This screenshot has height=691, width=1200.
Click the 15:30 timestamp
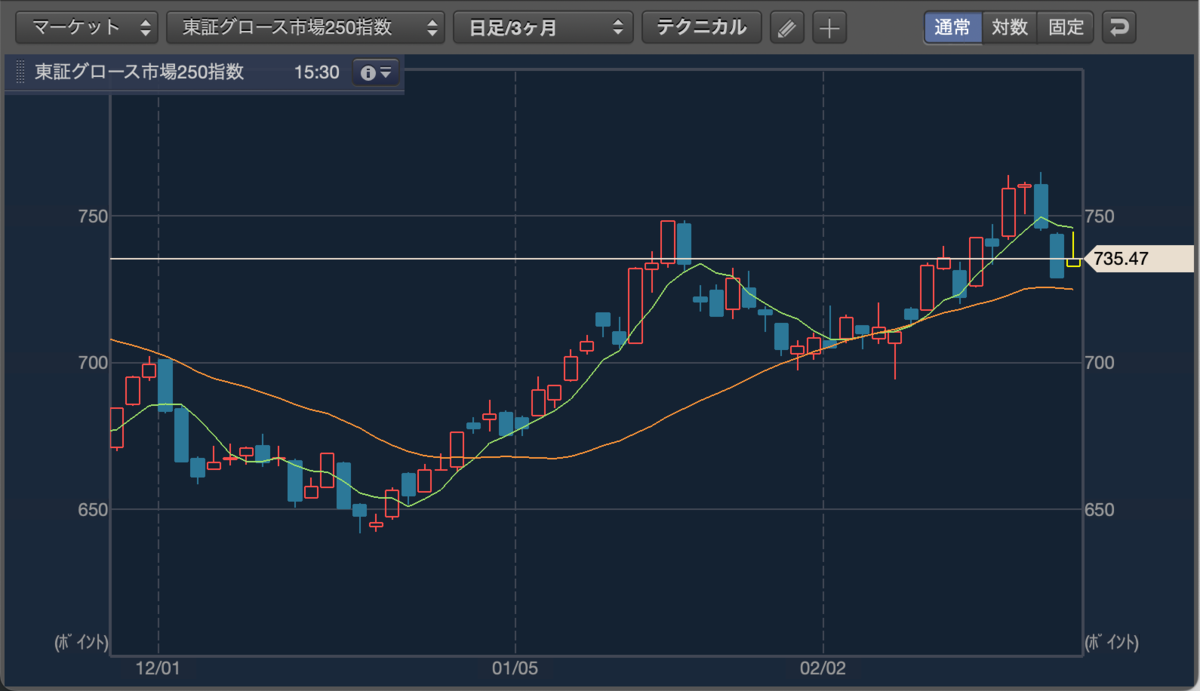pyautogui.click(x=315, y=73)
